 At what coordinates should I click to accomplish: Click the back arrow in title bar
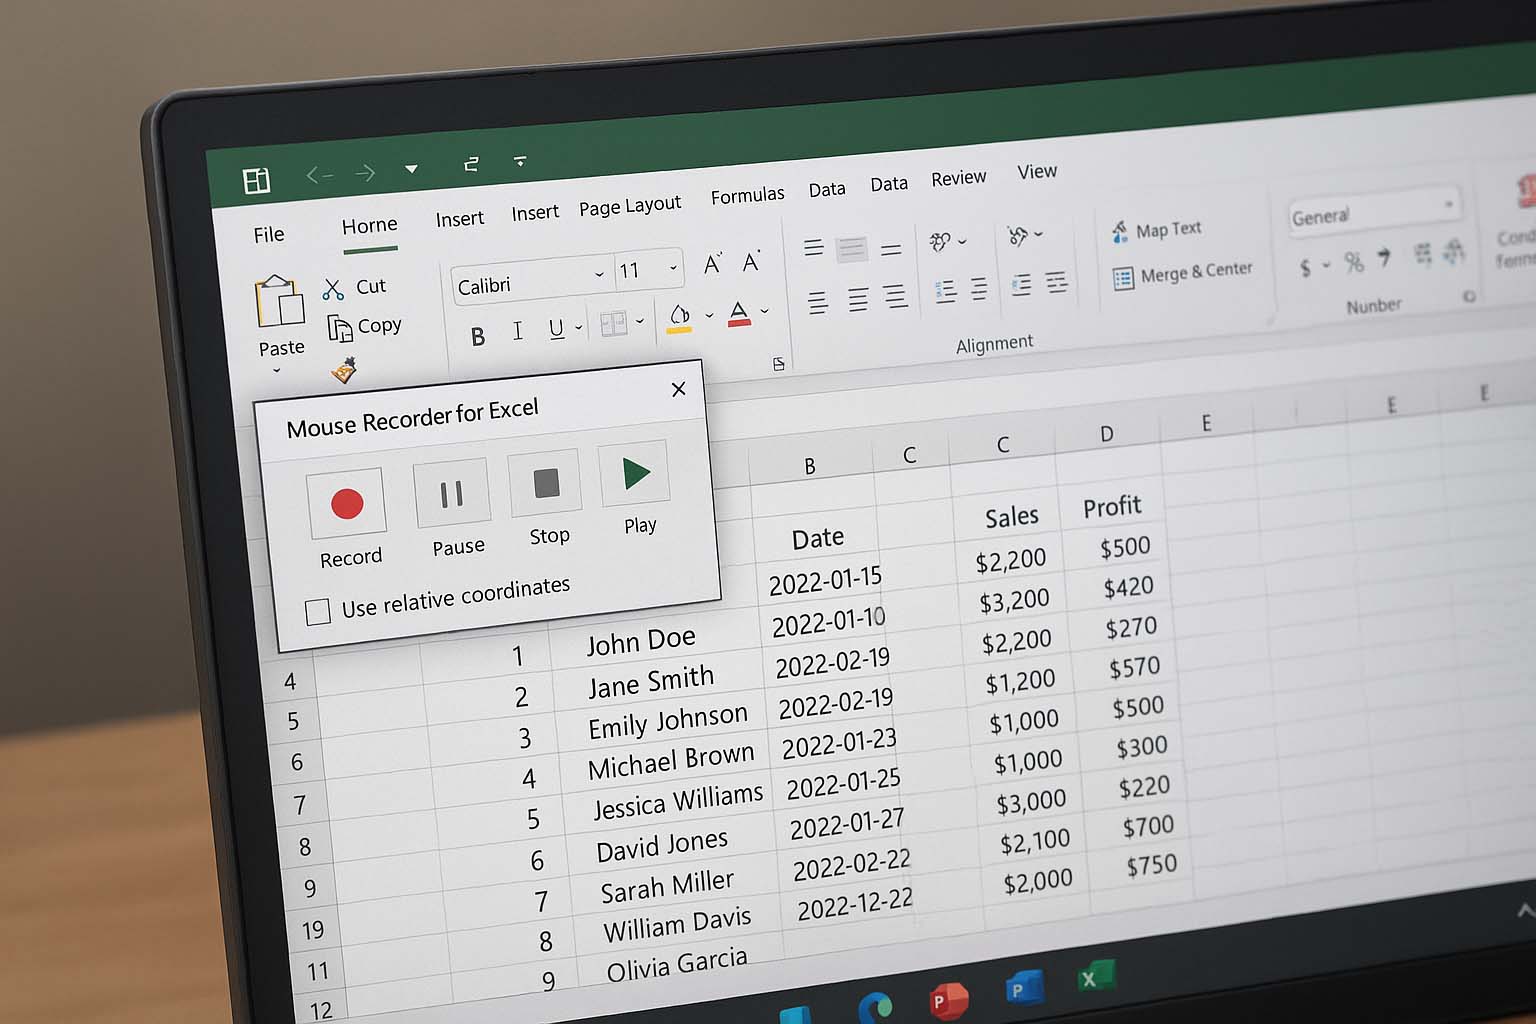(319, 176)
